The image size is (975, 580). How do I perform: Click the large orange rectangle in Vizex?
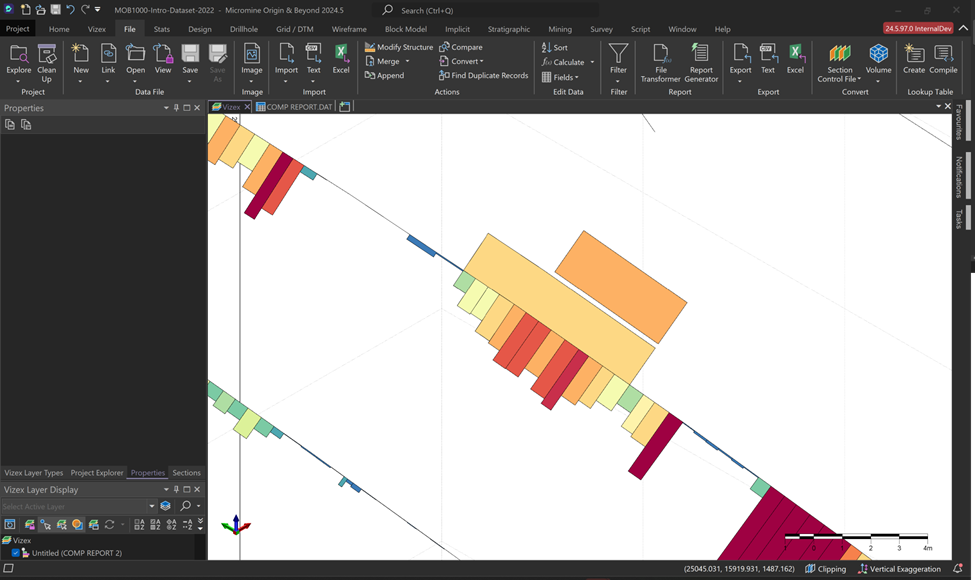(x=620, y=286)
